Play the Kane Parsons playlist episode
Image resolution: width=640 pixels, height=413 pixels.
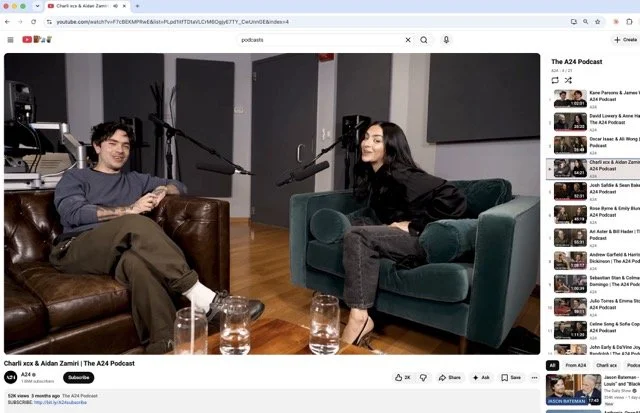point(593,99)
